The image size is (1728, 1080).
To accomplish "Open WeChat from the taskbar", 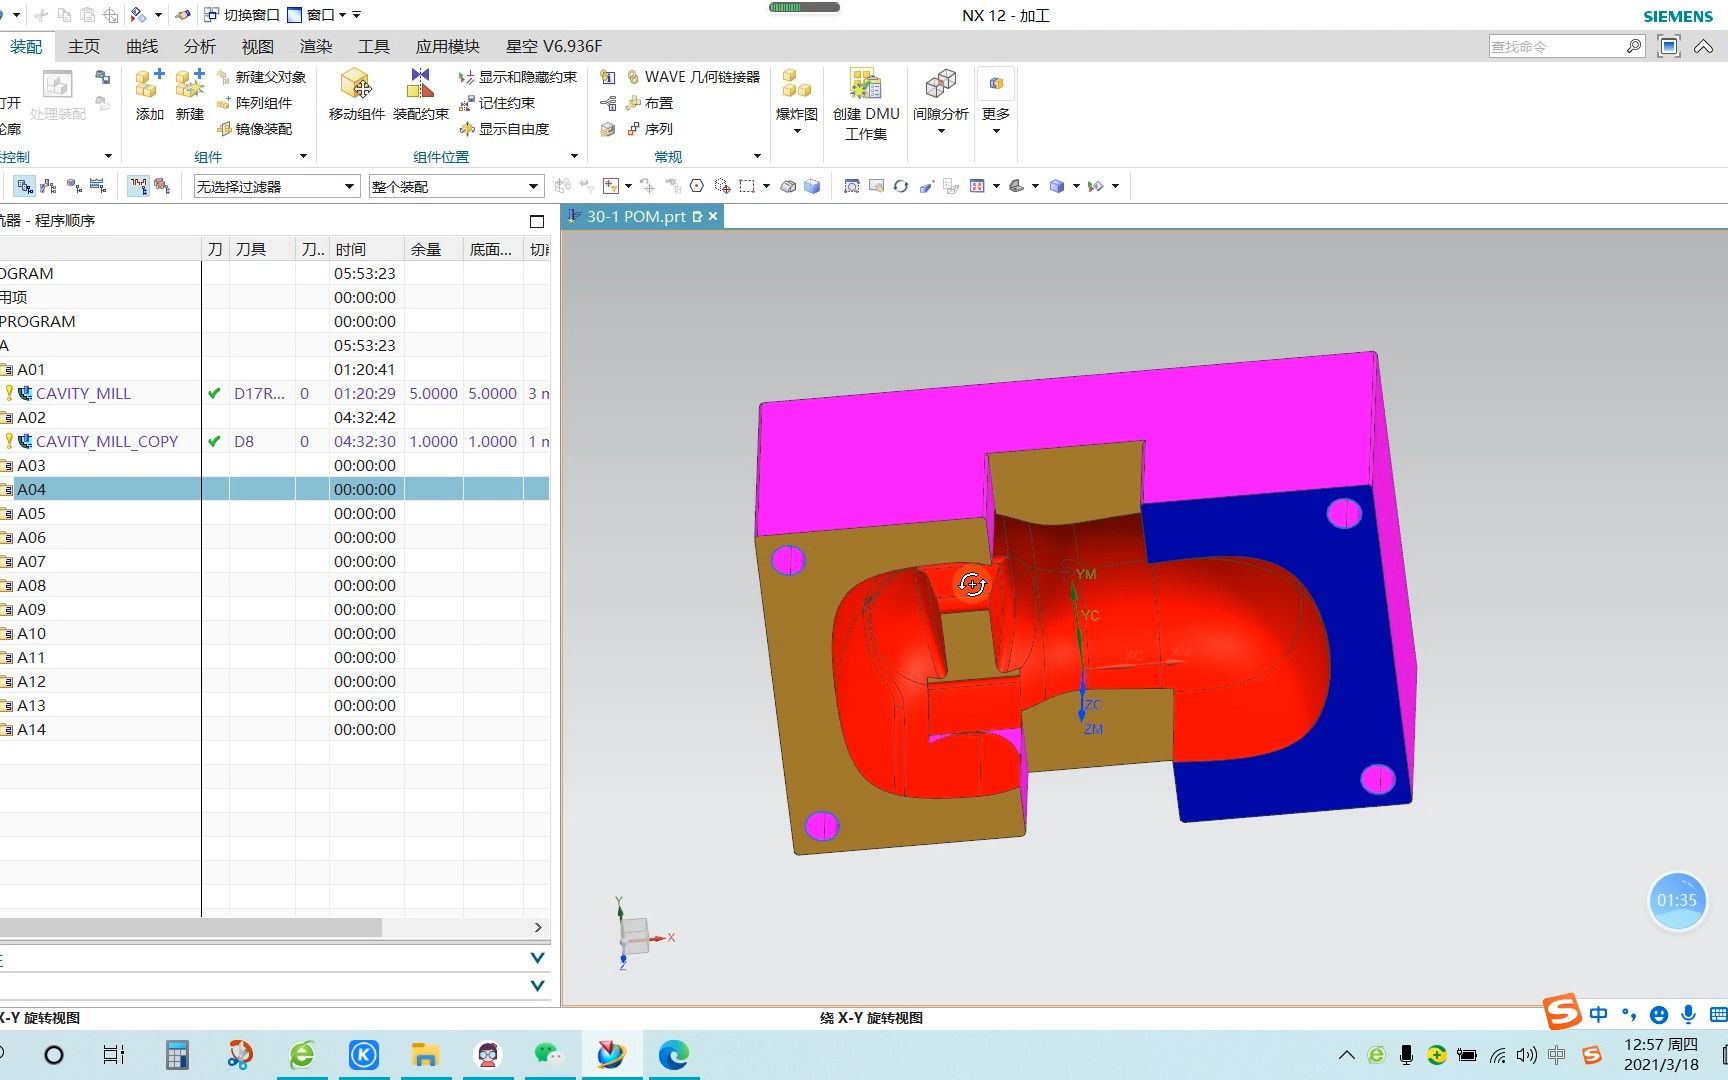I will coord(549,1054).
